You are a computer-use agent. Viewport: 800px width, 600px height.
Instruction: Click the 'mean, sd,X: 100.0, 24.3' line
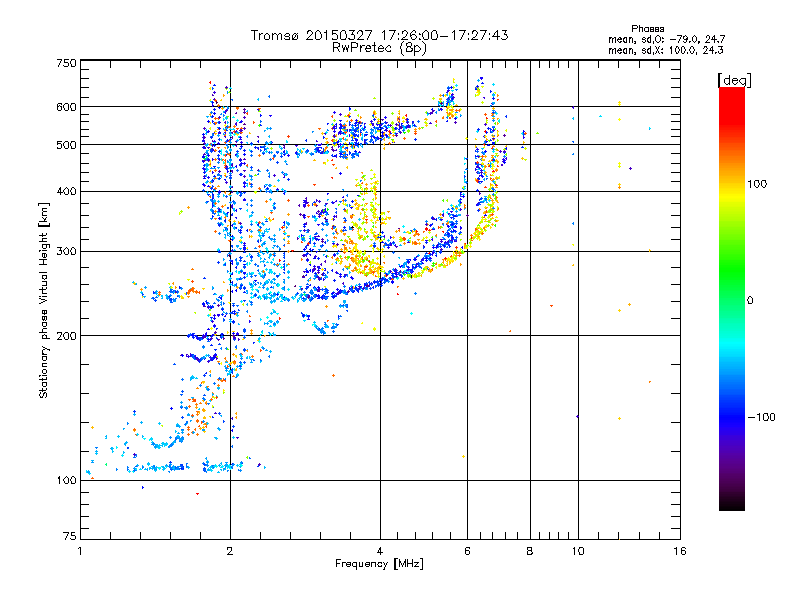tap(665, 50)
